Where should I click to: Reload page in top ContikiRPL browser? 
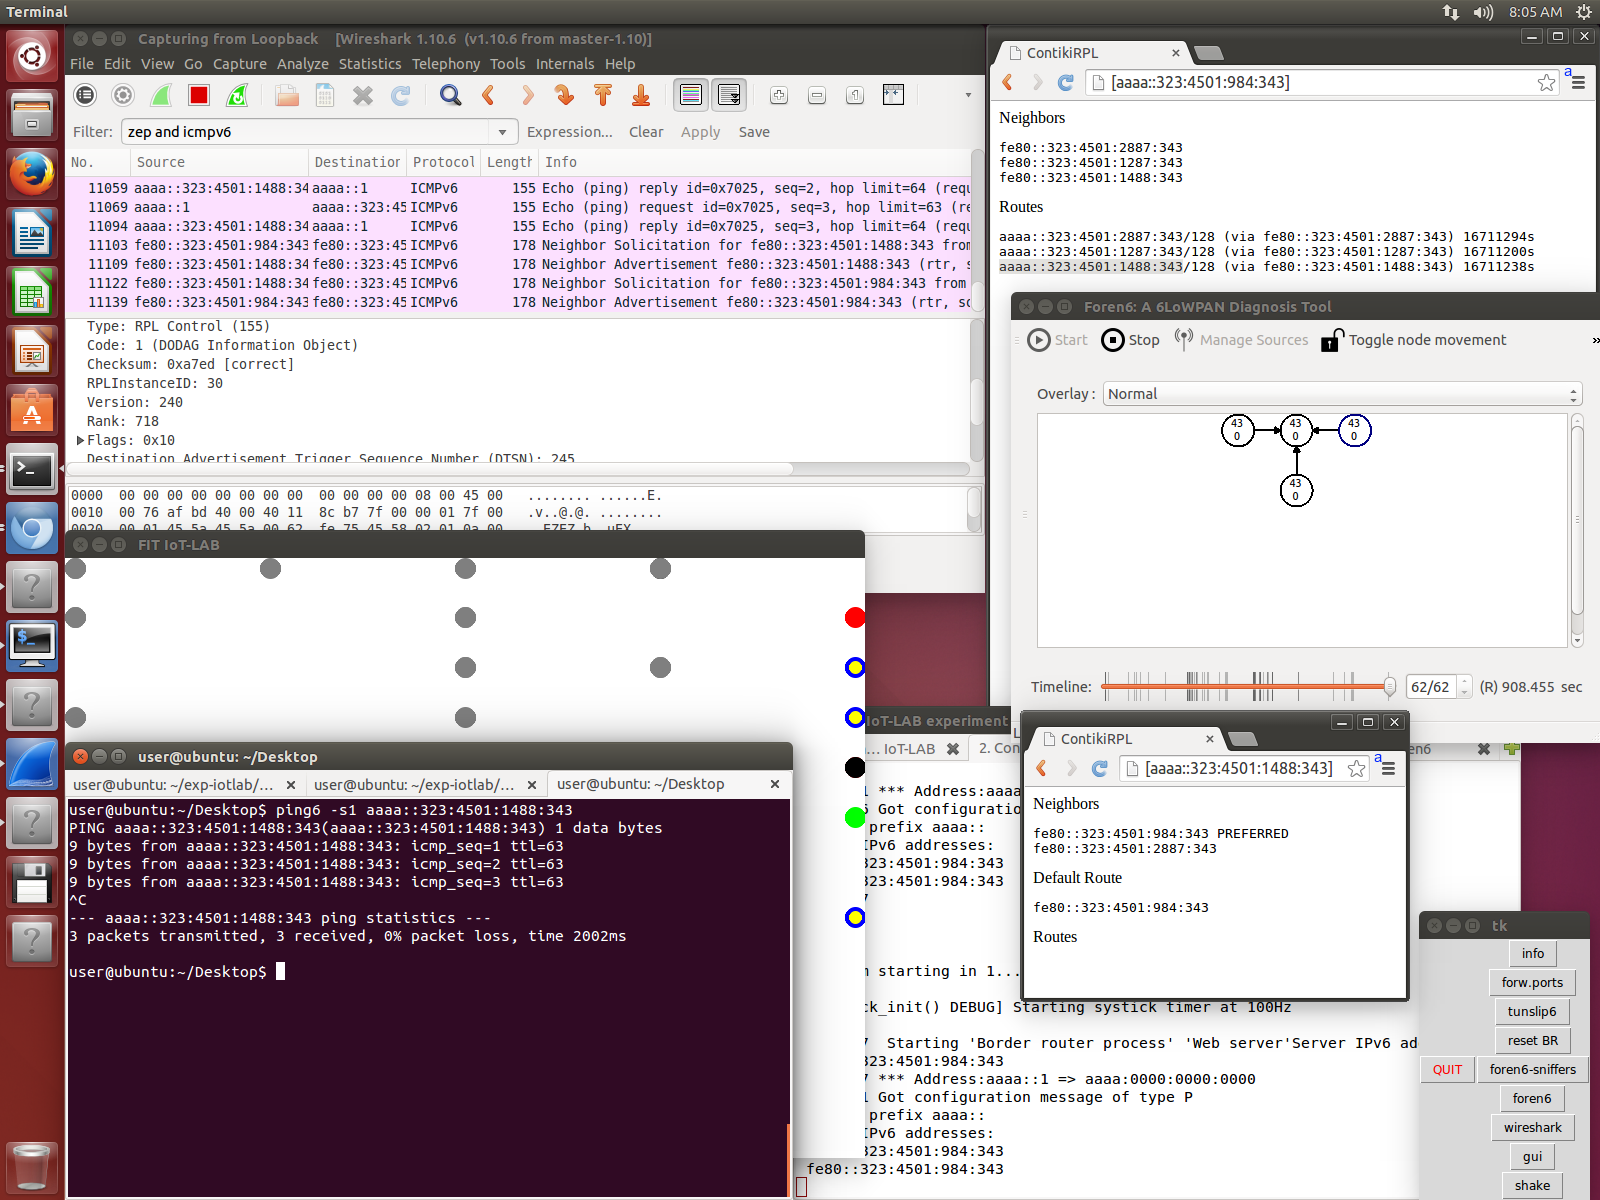pyautogui.click(x=1066, y=82)
